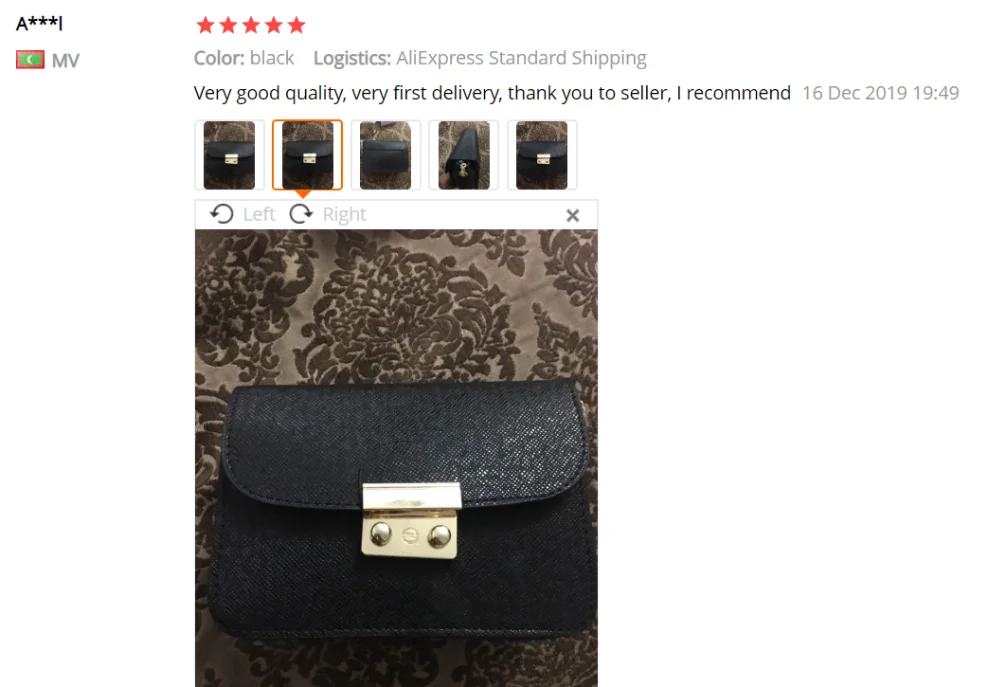This screenshot has width=1000, height=687.
Task: Open the first review photo thumbnail
Action: [230, 155]
